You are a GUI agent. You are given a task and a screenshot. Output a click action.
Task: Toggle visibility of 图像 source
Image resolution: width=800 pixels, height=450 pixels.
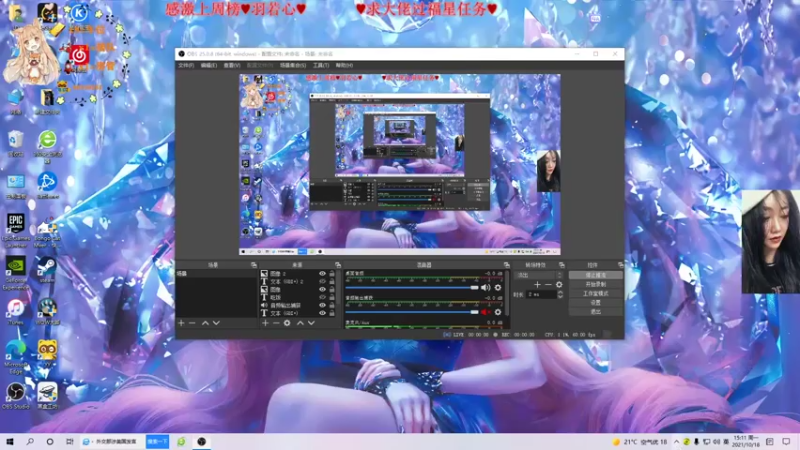pyautogui.click(x=322, y=289)
